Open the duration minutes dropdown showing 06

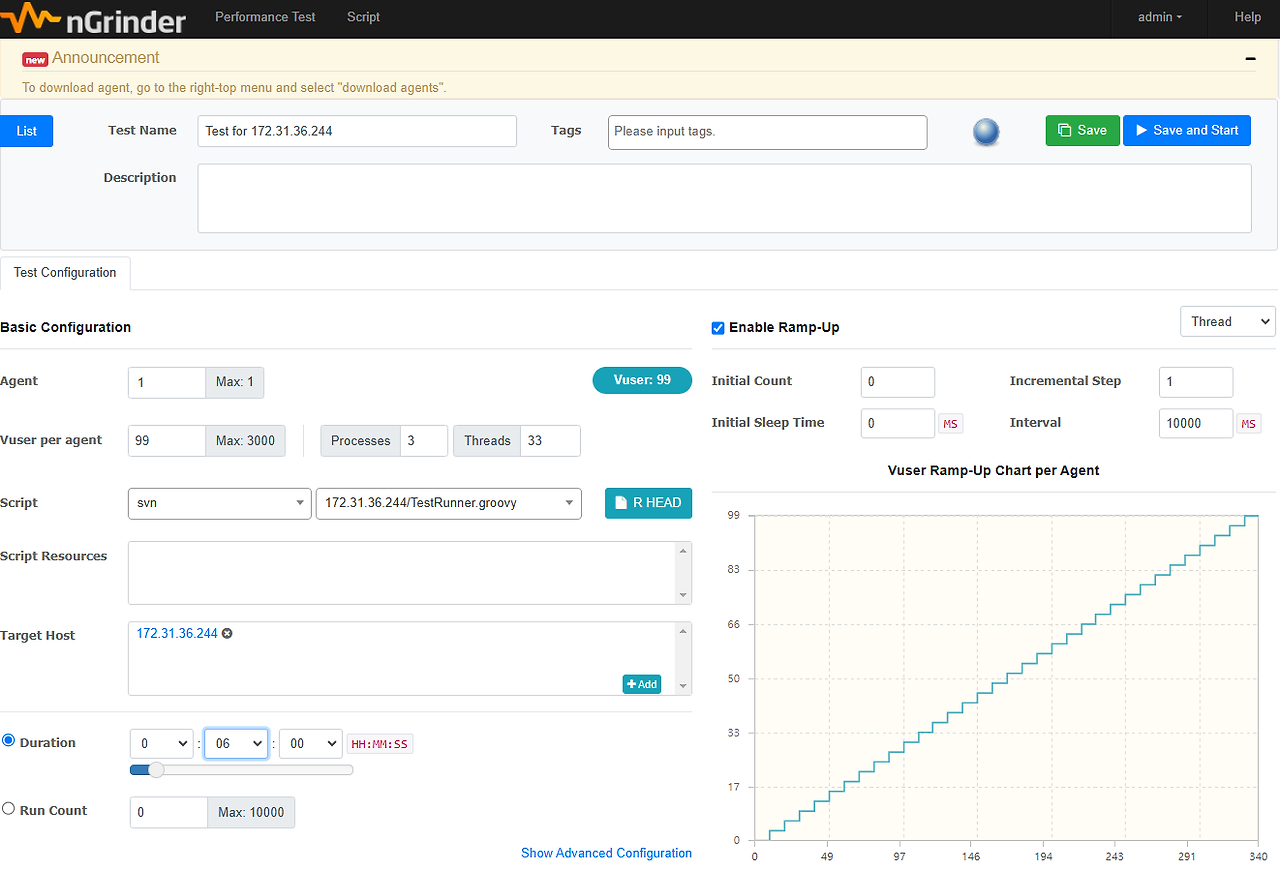tap(236, 743)
